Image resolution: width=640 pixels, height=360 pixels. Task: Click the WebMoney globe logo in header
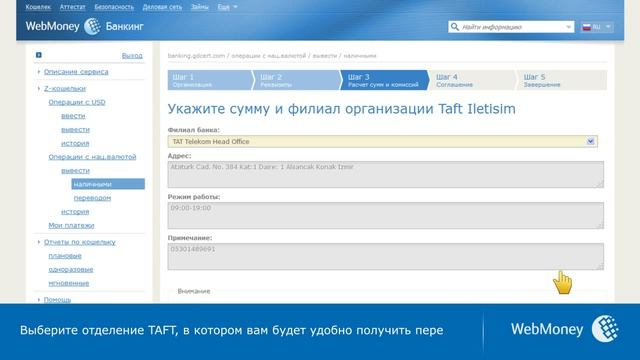coord(92,27)
